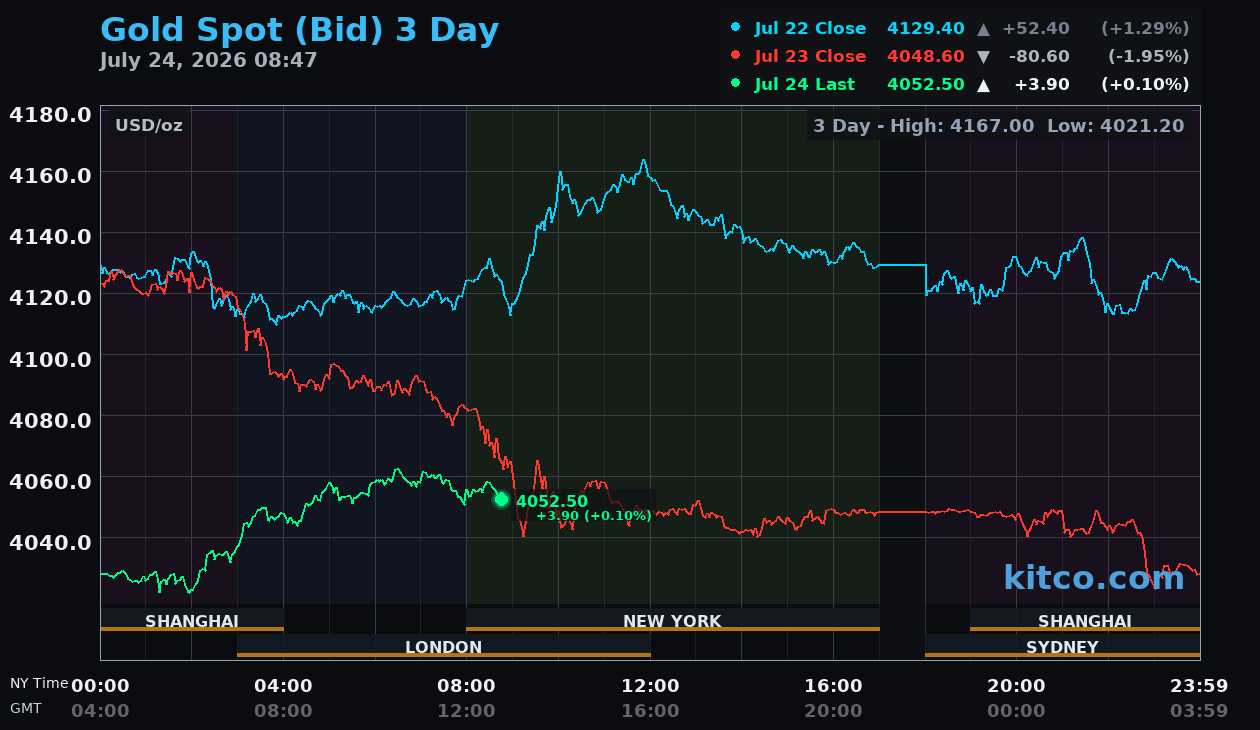Click the USD/oz unit label
Viewport: 1260px width, 730px height.
pyautogui.click(x=149, y=126)
